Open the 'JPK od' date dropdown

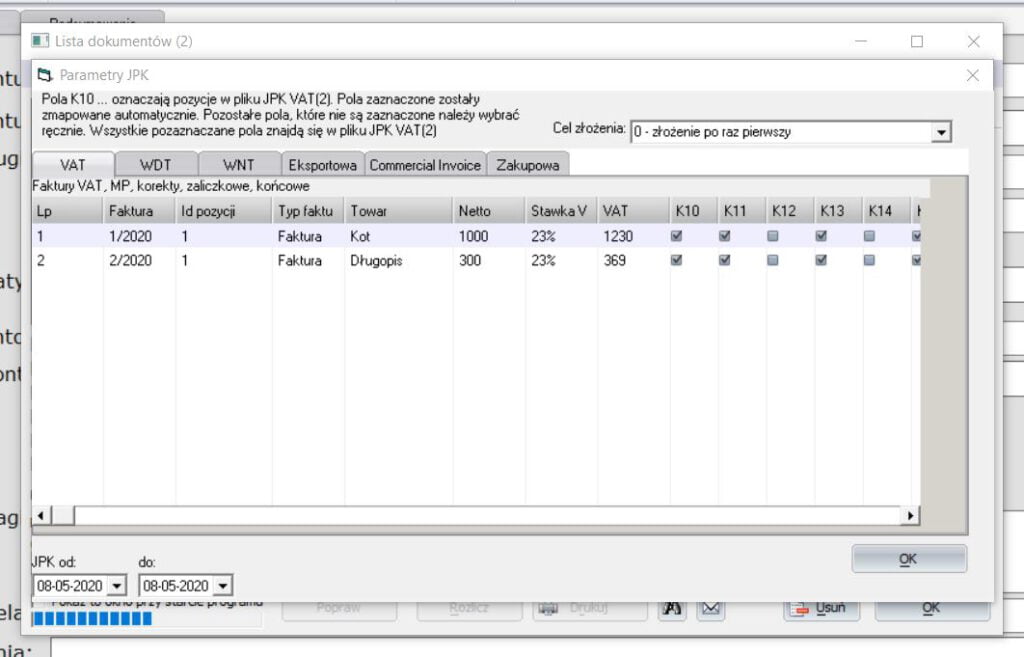(118, 585)
